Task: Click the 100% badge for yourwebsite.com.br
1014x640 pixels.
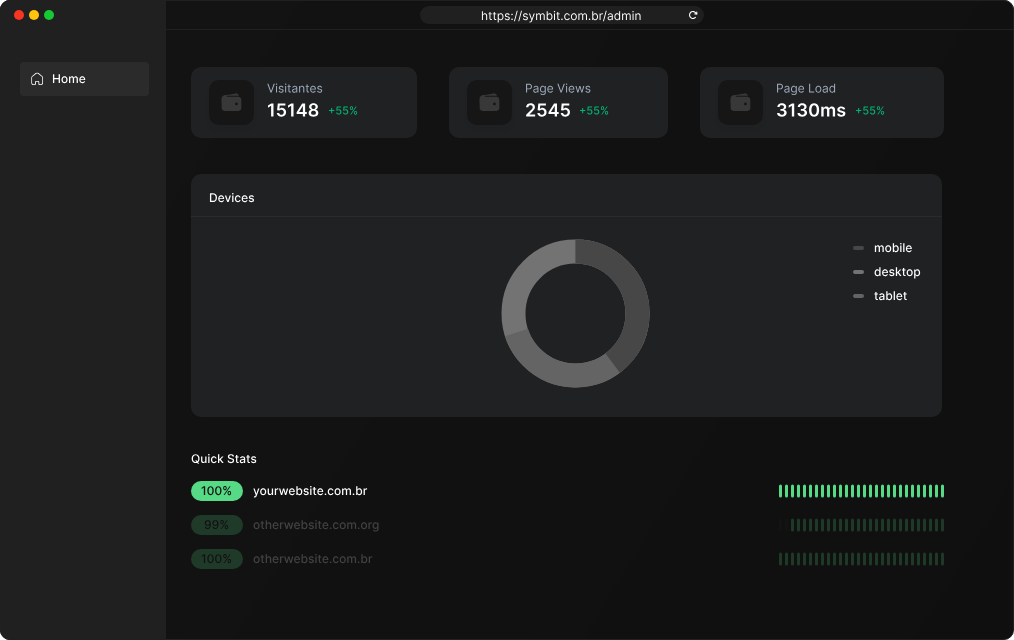Action: (x=216, y=491)
